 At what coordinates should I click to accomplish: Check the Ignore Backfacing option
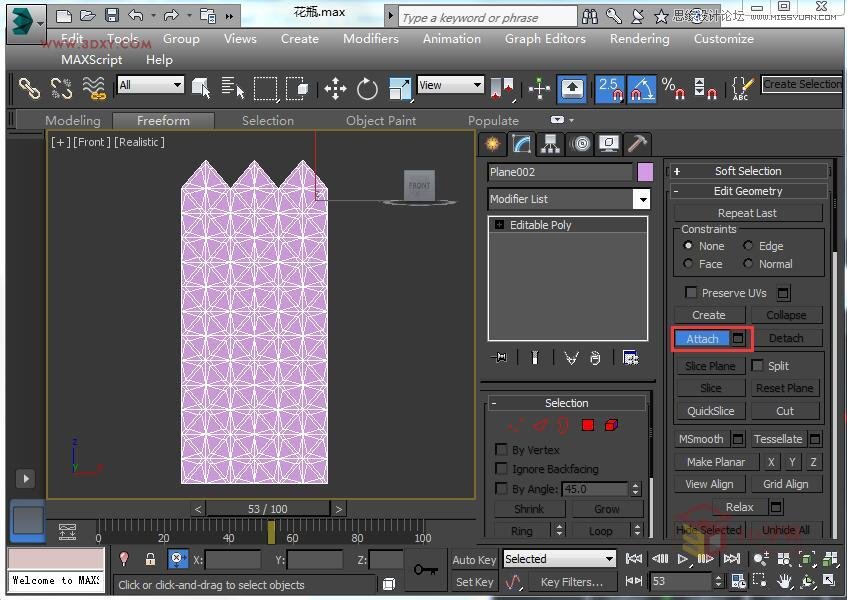pyautogui.click(x=502, y=469)
